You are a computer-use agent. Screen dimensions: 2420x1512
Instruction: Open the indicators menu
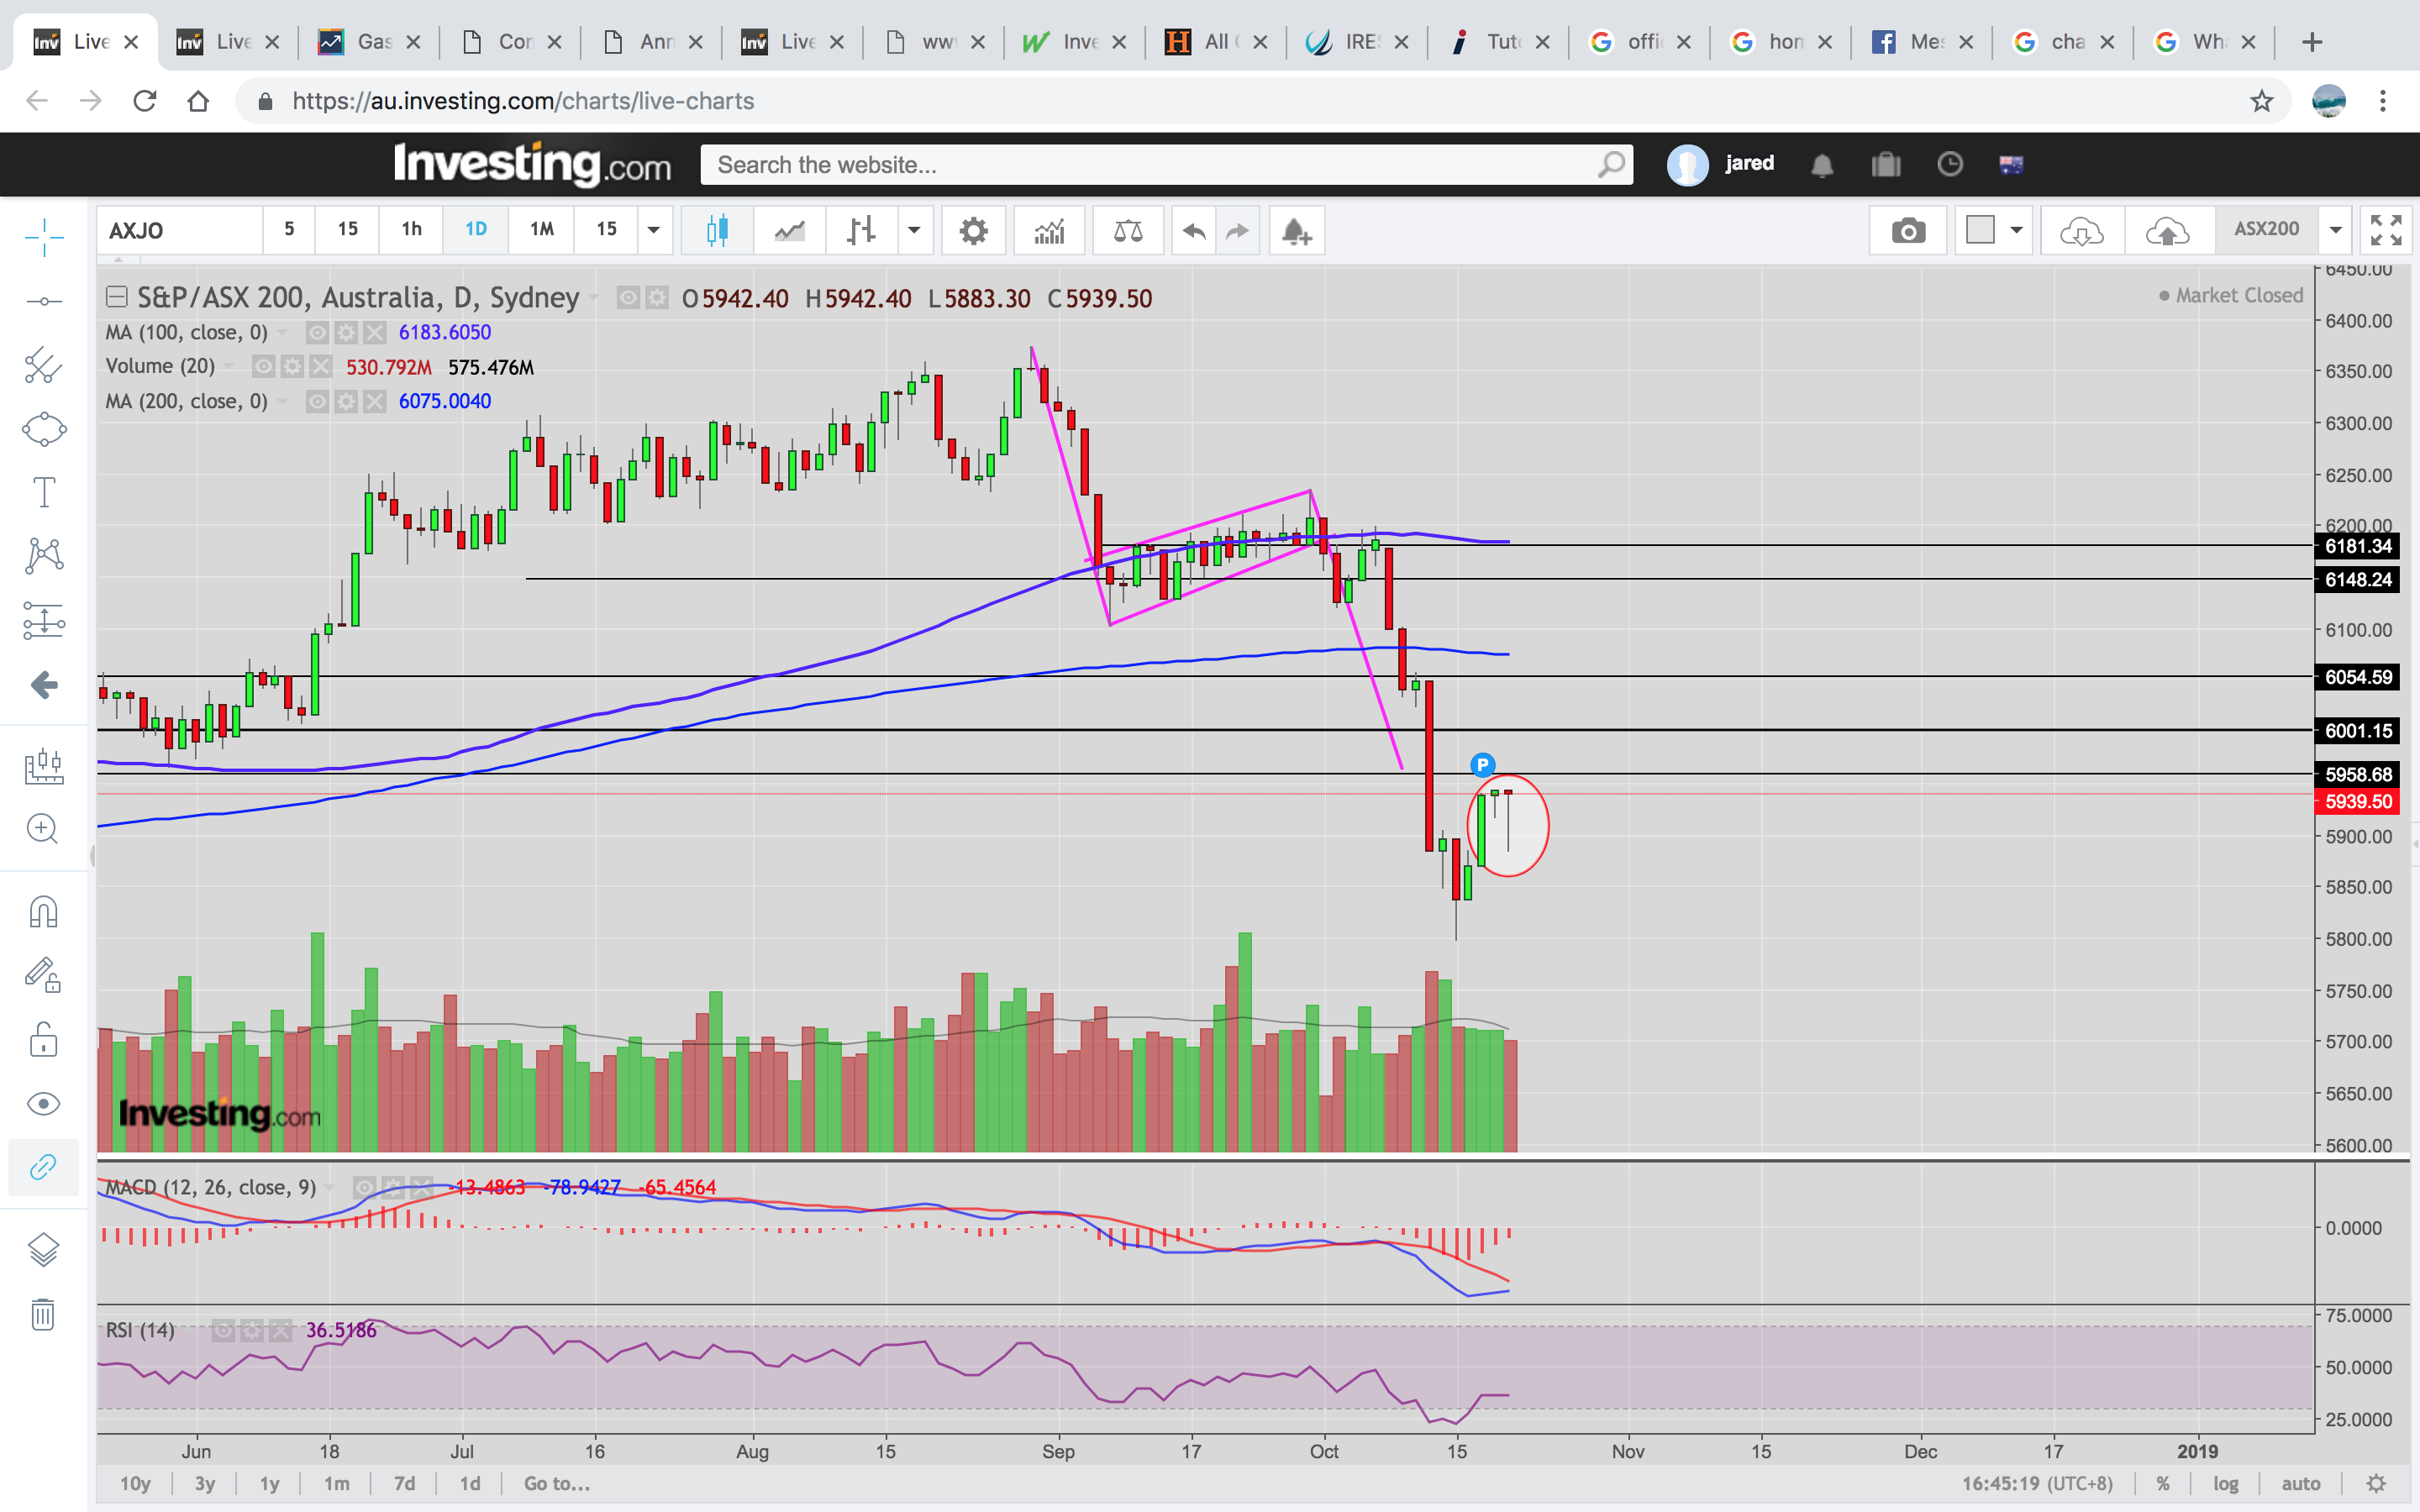click(x=1049, y=231)
